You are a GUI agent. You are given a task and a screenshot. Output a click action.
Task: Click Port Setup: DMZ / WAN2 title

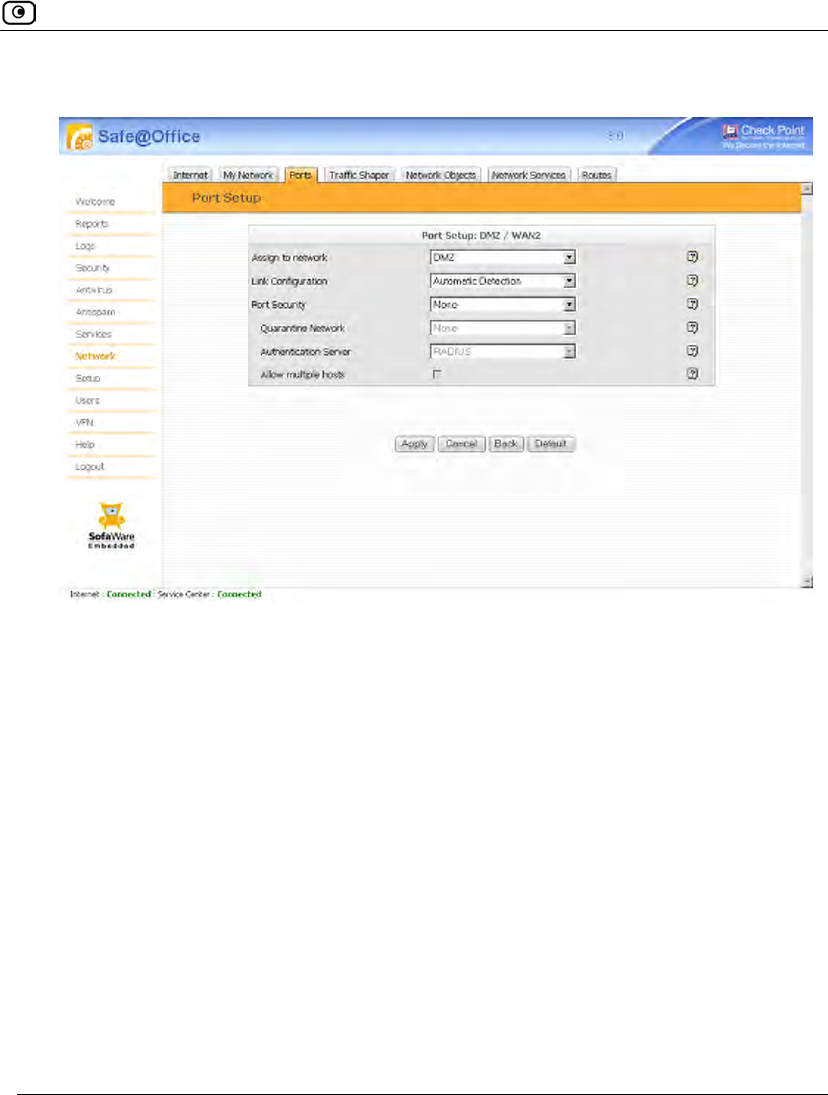481,236
